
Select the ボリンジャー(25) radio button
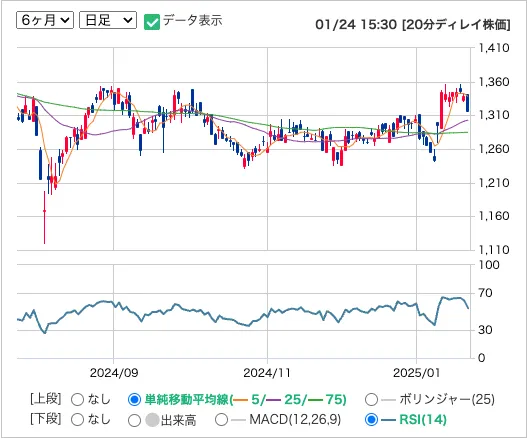(x=371, y=400)
